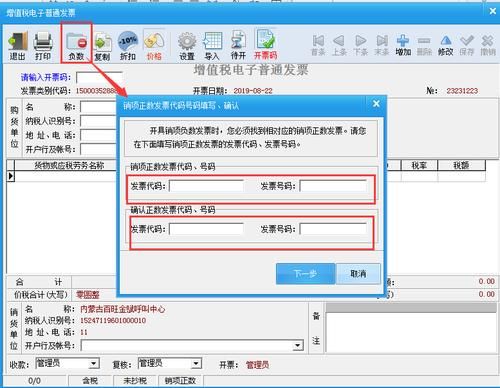Select the 负数 negative invoice icon
The image size is (500, 388).
click(x=76, y=46)
